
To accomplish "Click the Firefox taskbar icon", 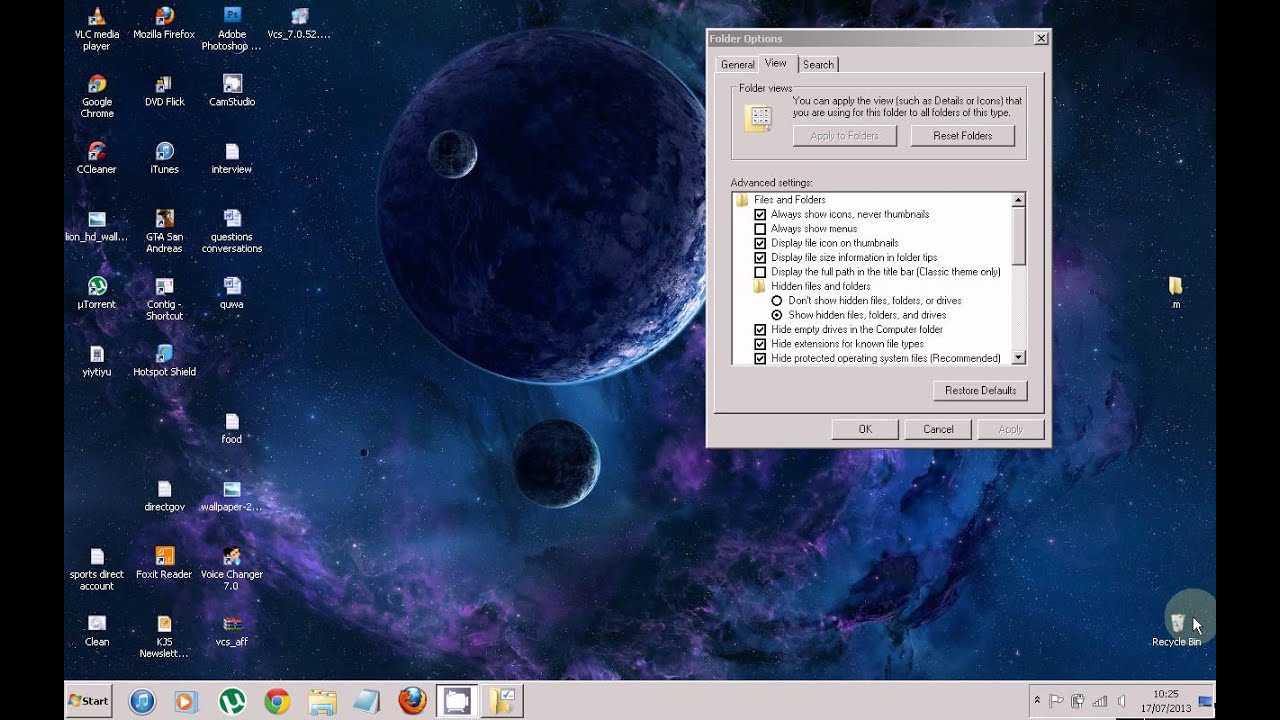I will pyautogui.click(x=412, y=701).
